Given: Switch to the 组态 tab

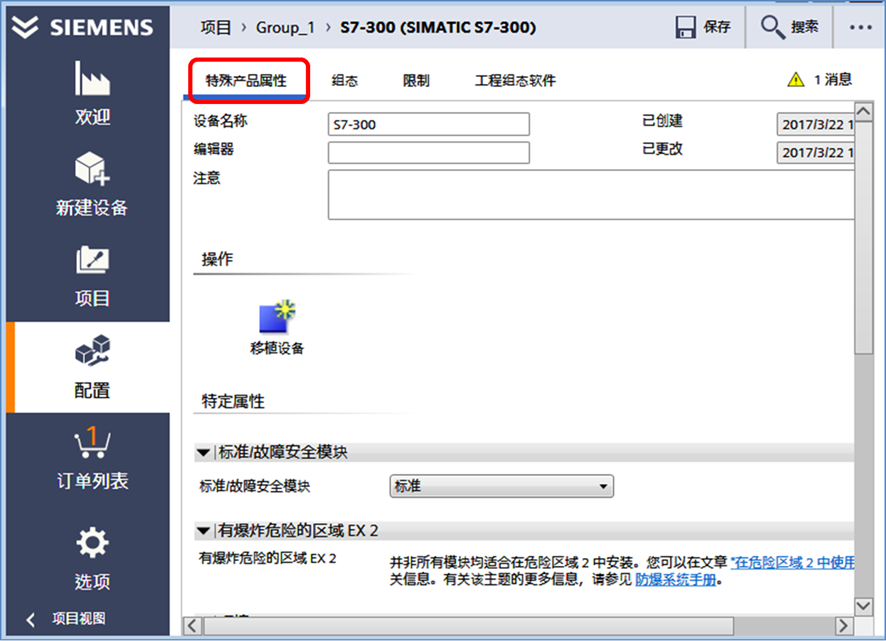Looking at the screenshot, I should [x=345, y=81].
